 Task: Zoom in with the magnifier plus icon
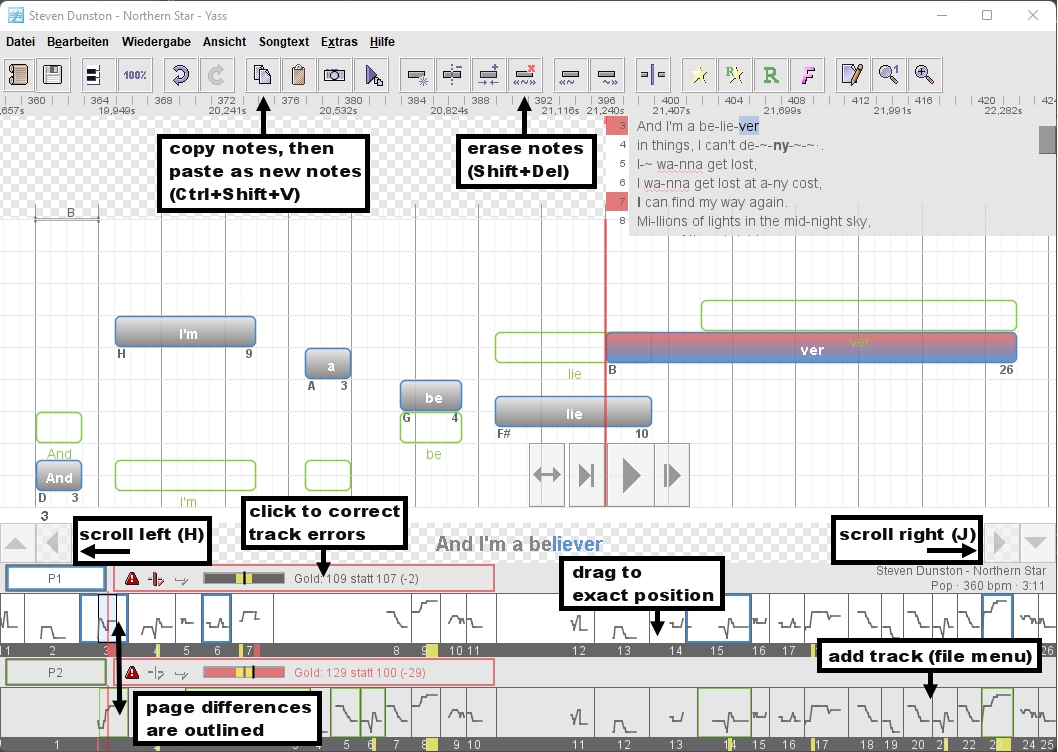pyautogui.click(x=923, y=75)
